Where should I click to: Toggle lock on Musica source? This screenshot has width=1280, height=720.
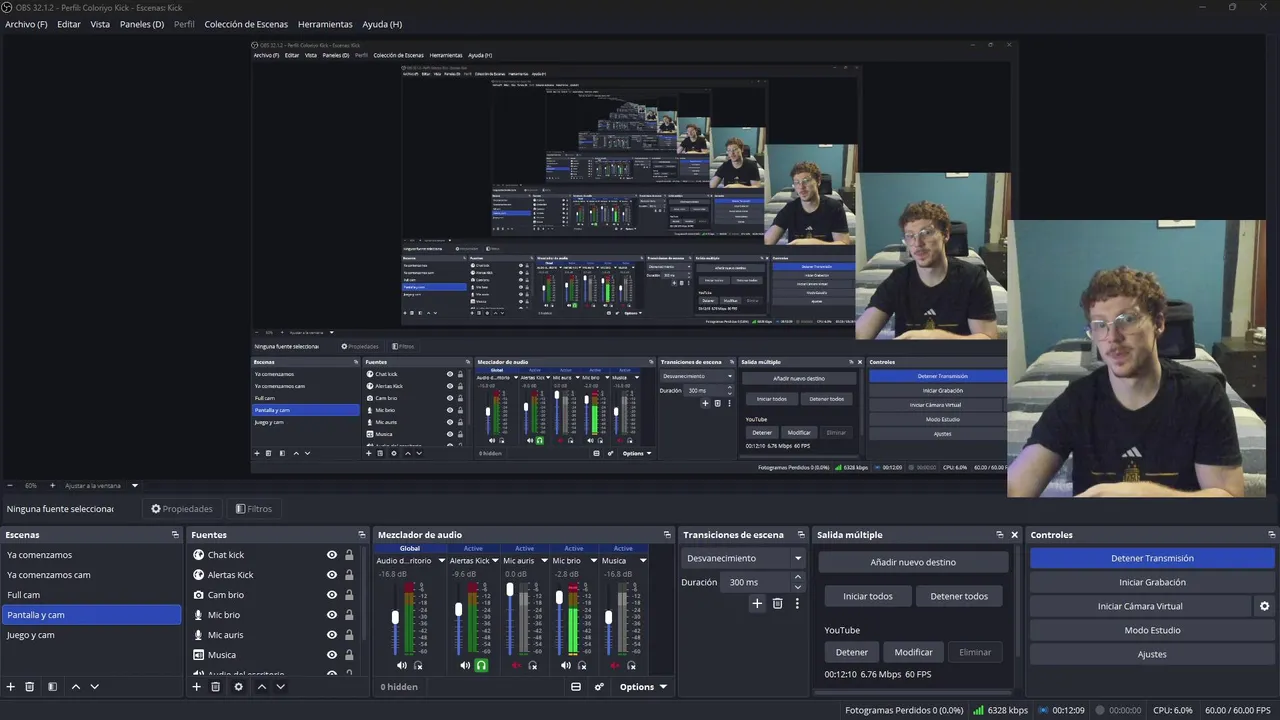349,655
